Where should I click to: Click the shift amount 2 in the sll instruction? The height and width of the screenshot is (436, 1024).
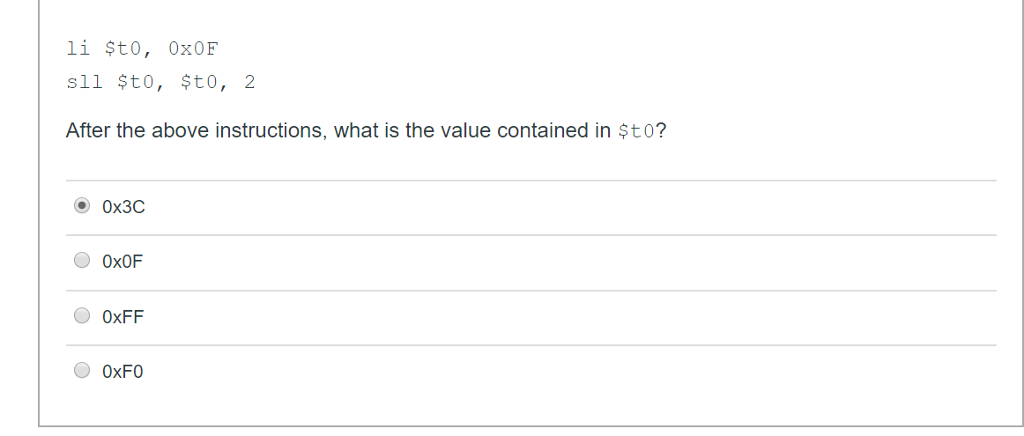tap(249, 82)
